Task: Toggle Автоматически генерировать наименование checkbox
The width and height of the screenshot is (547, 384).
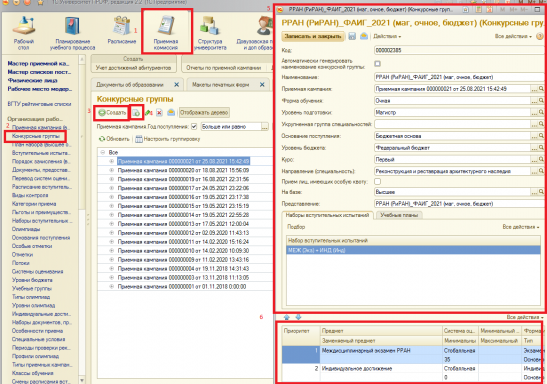Action: tap(377, 63)
